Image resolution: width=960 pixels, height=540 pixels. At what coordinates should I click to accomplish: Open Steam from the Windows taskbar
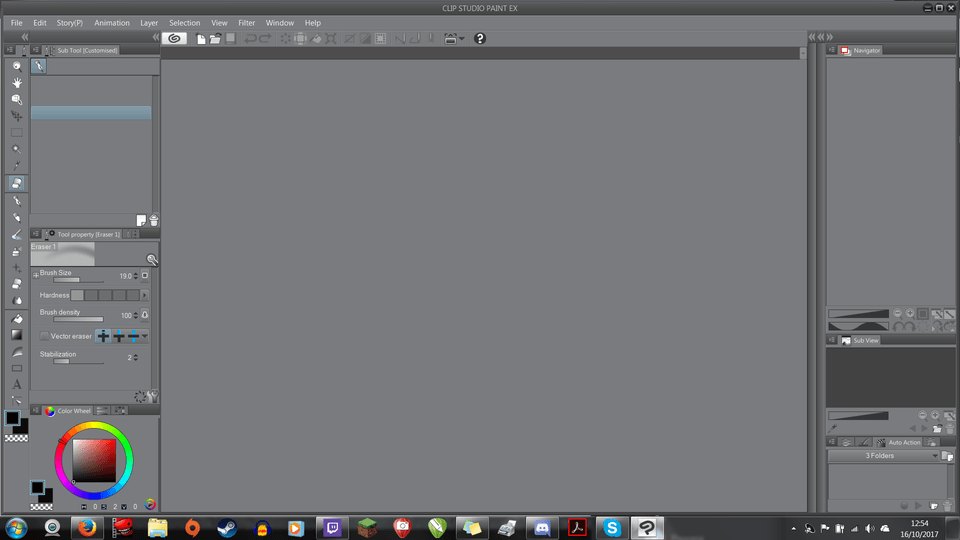(227, 528)
